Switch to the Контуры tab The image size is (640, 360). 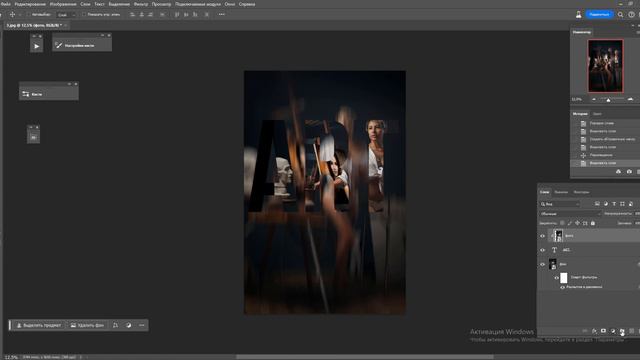coord(582,192)
